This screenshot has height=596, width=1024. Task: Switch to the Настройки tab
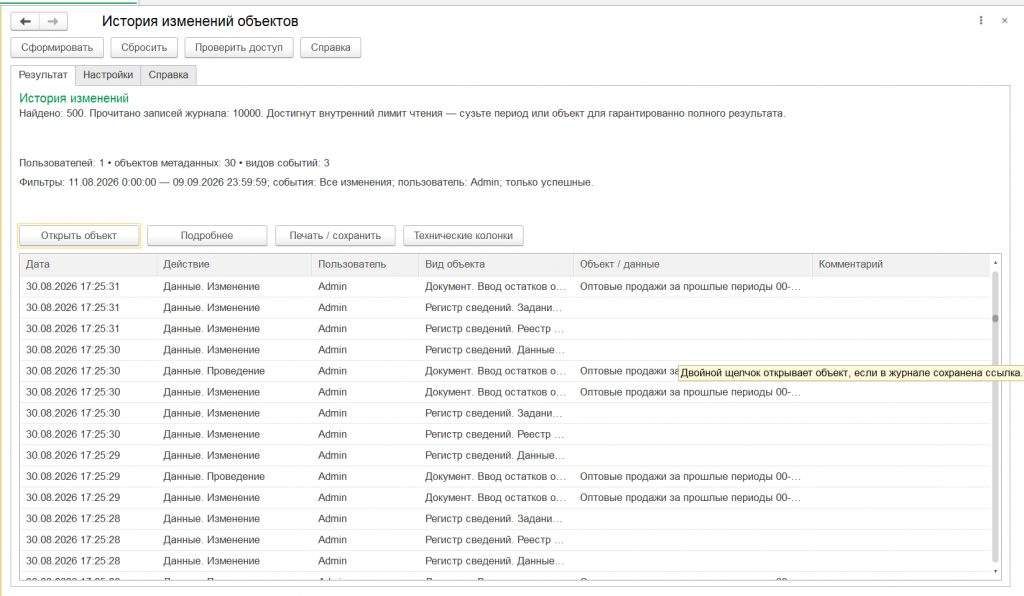[x=108, y=75]
